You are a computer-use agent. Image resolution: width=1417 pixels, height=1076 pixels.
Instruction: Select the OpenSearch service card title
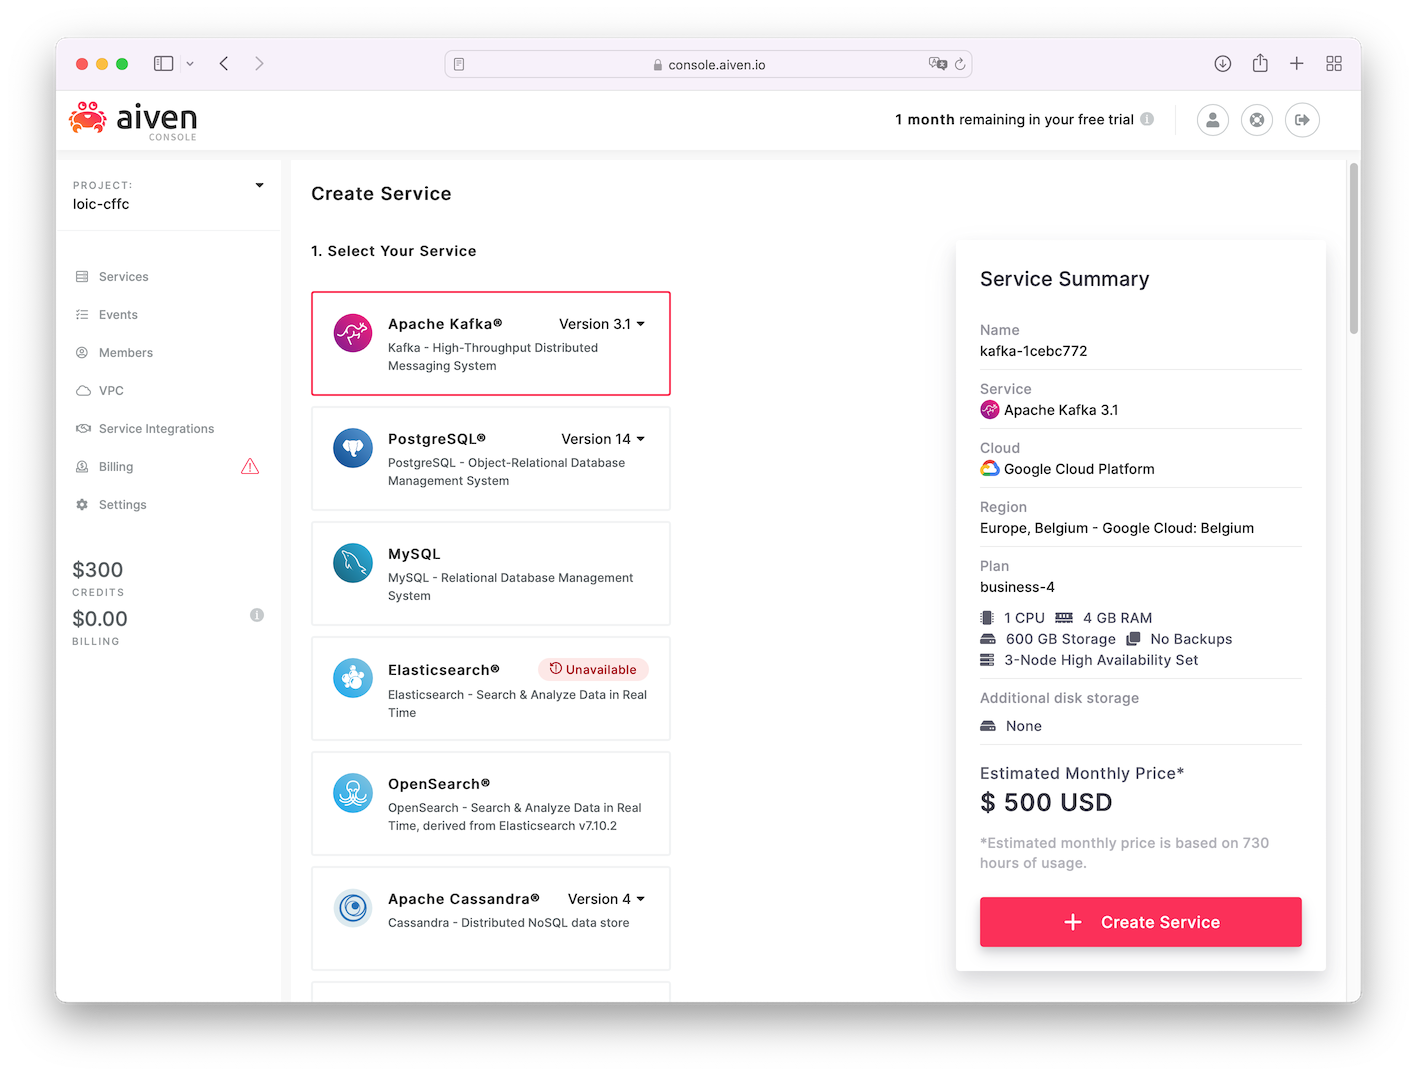(439, 784)
